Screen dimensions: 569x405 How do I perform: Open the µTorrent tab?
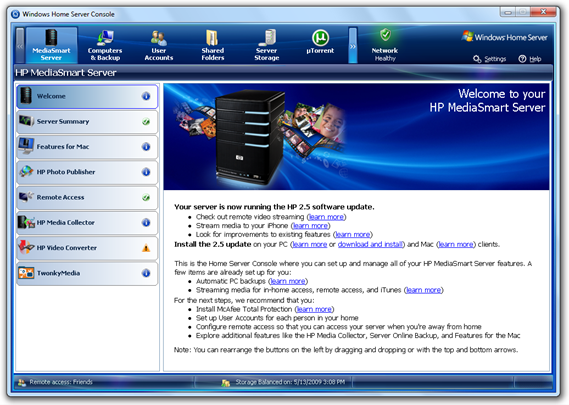pos(320,42)
